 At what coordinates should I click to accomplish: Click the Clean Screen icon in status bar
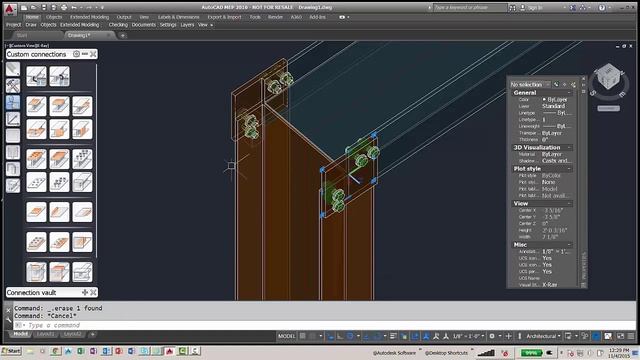[x=620, y=336]
